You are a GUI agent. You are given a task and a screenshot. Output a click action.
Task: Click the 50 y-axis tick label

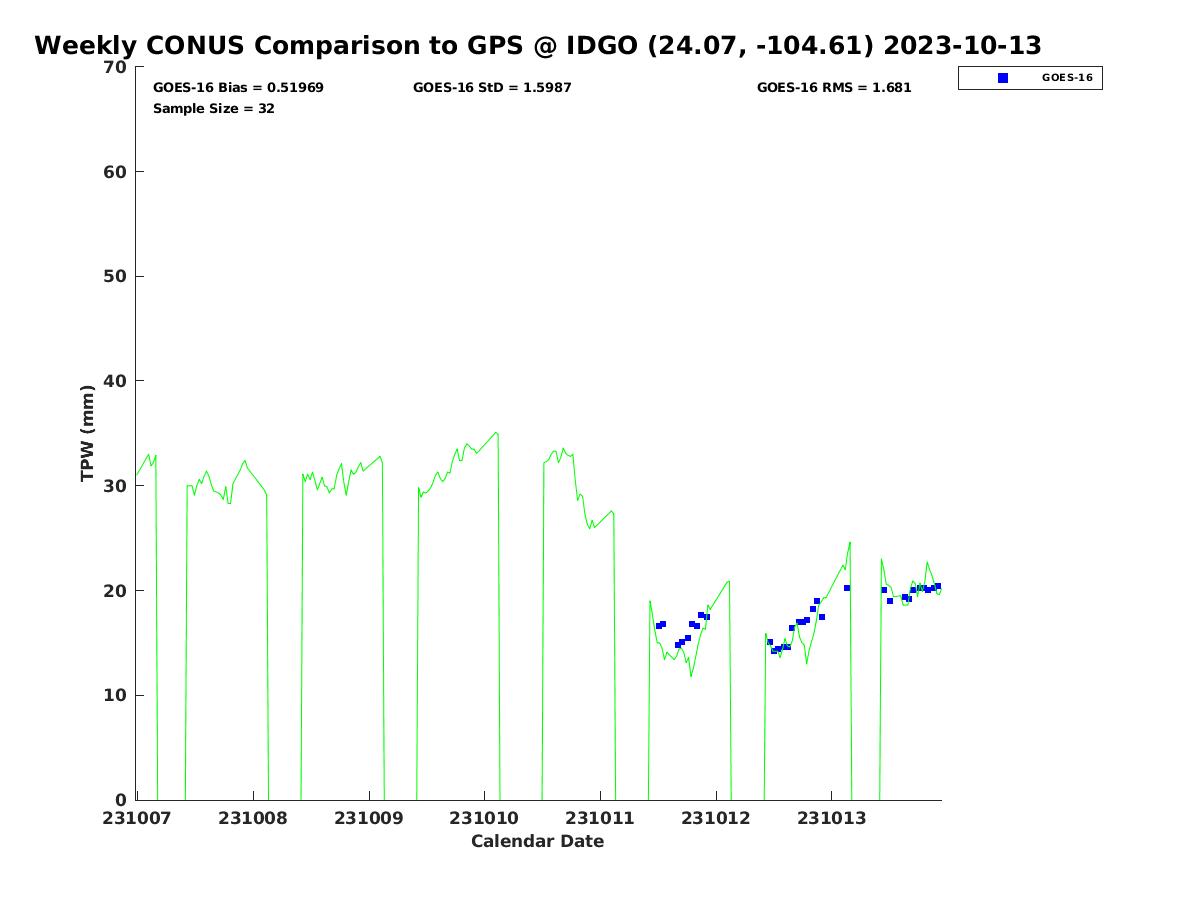click(116, 277)
